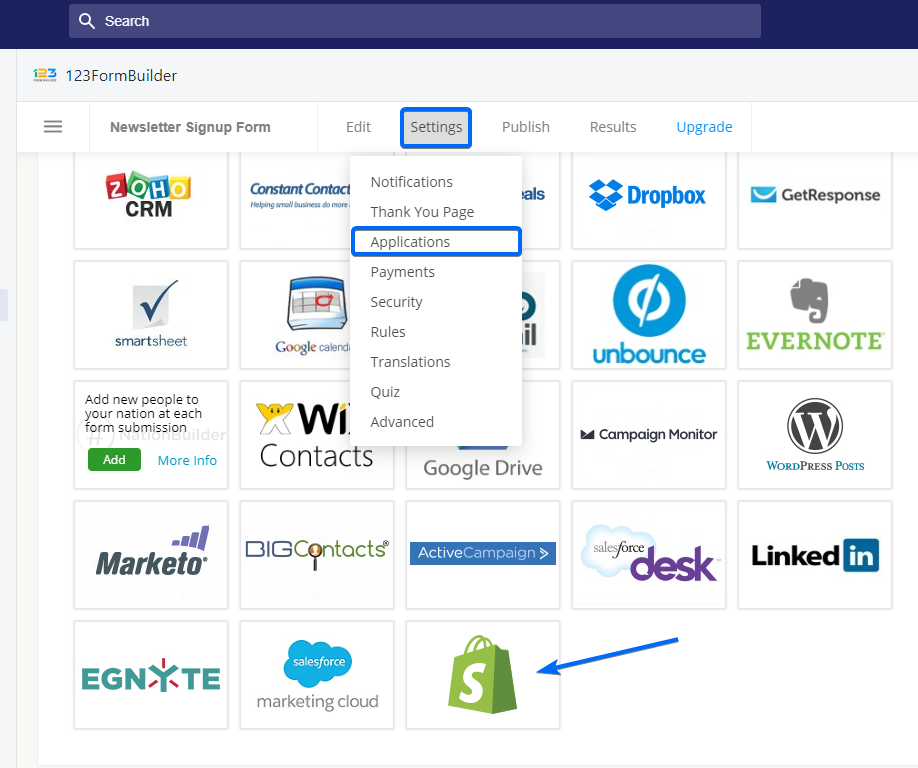The width and height of the screenshot is (918, 768).
Task: Switch to the Publish tab
Action: pos(525,127)
